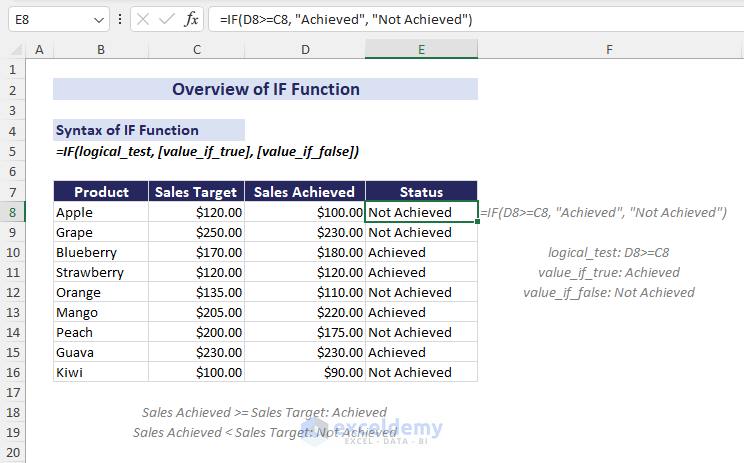This screenshot has width=744, height=463.
Task: Select the Blueberry cell
Action: click(x=101, y=252)
